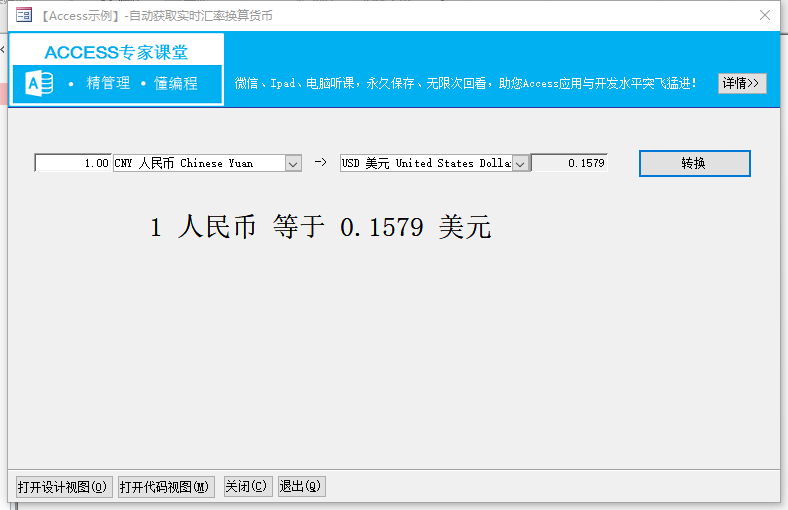Click the Access form icon in title bar

(x=24, y=15)
